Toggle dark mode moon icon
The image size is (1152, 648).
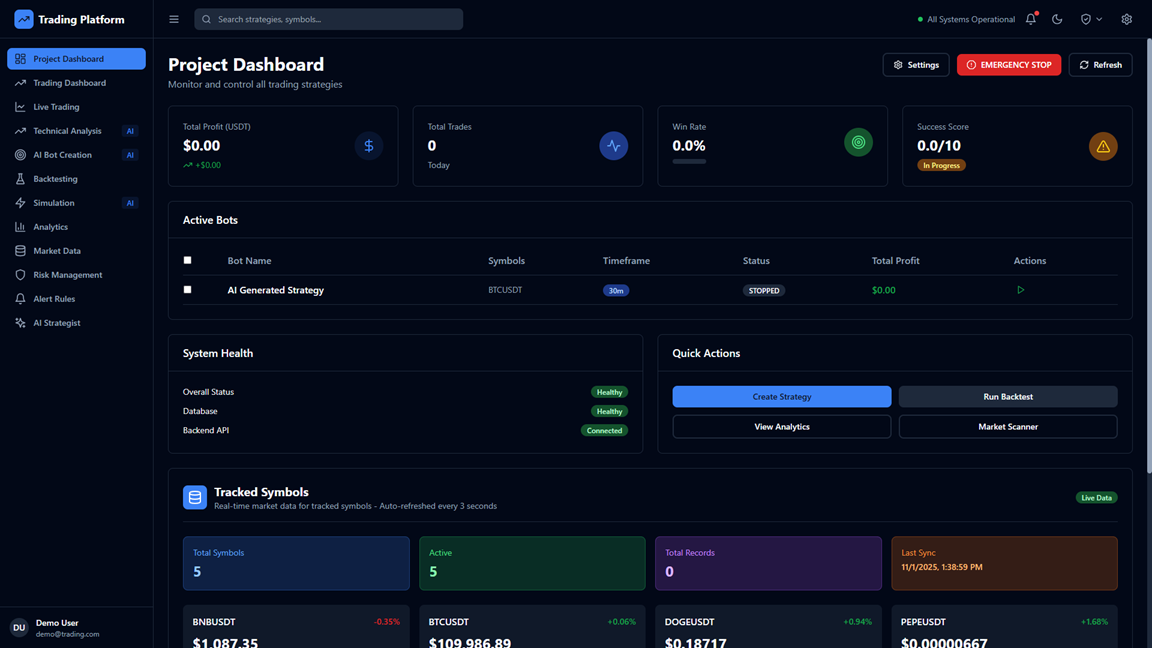(1057, 19)
